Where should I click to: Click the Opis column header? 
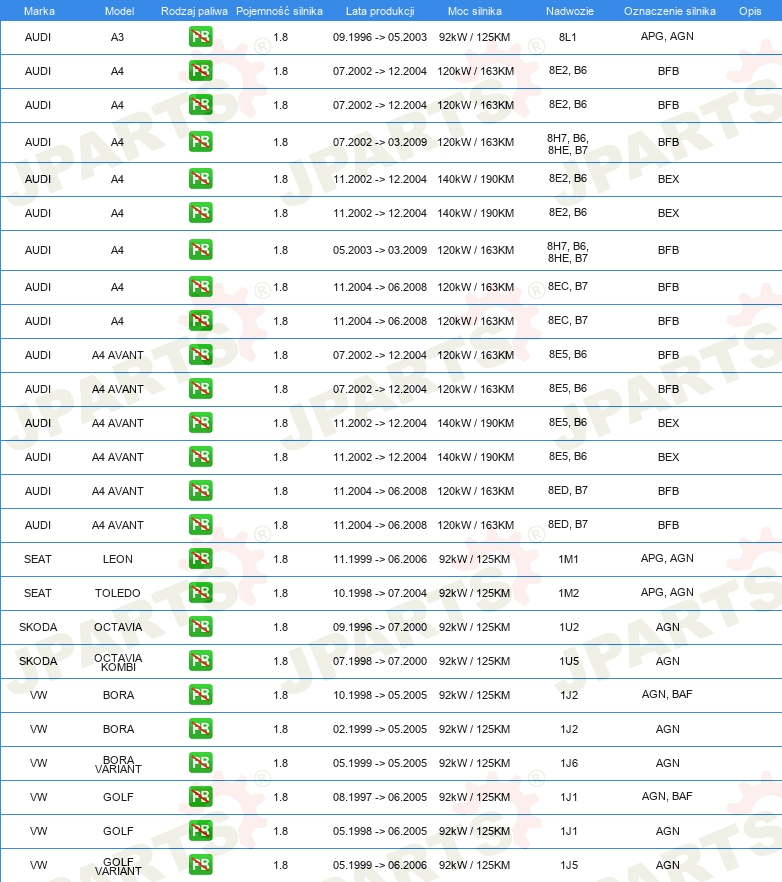click(x=750, y=11)
